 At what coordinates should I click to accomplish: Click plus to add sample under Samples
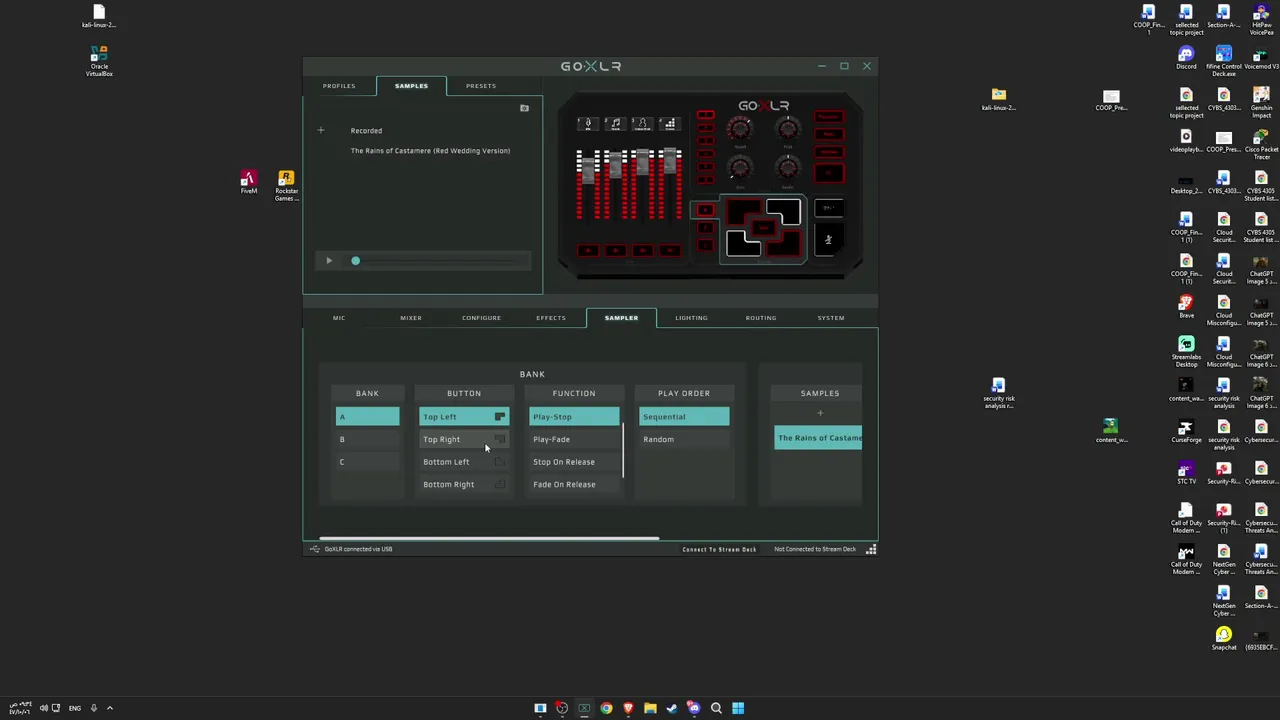(x=820, y=413)
